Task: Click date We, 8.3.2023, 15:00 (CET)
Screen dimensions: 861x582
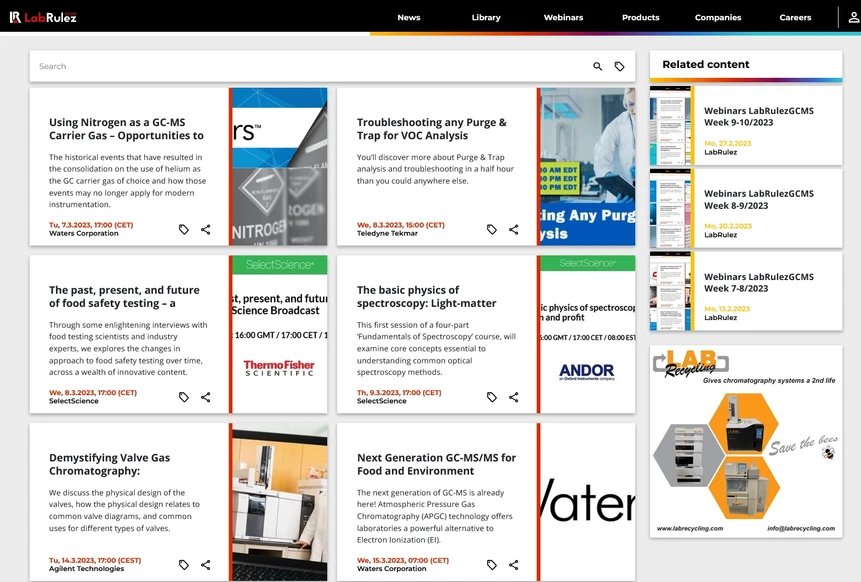Action: (x=401, y=225)
